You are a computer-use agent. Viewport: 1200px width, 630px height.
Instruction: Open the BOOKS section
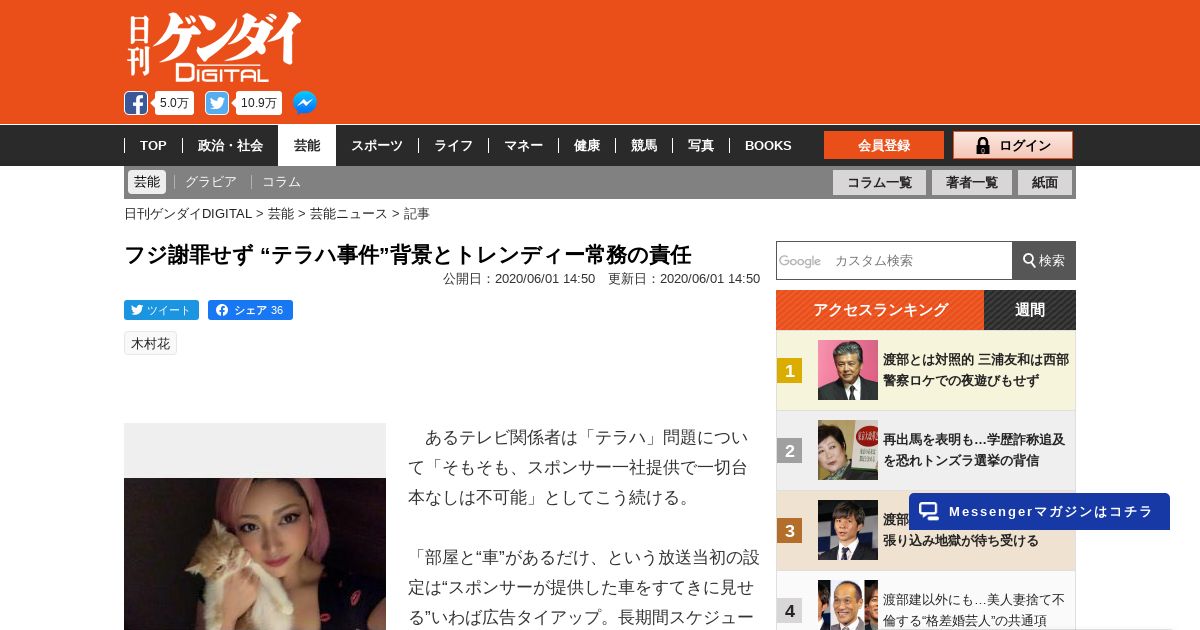tap(768, 146)
